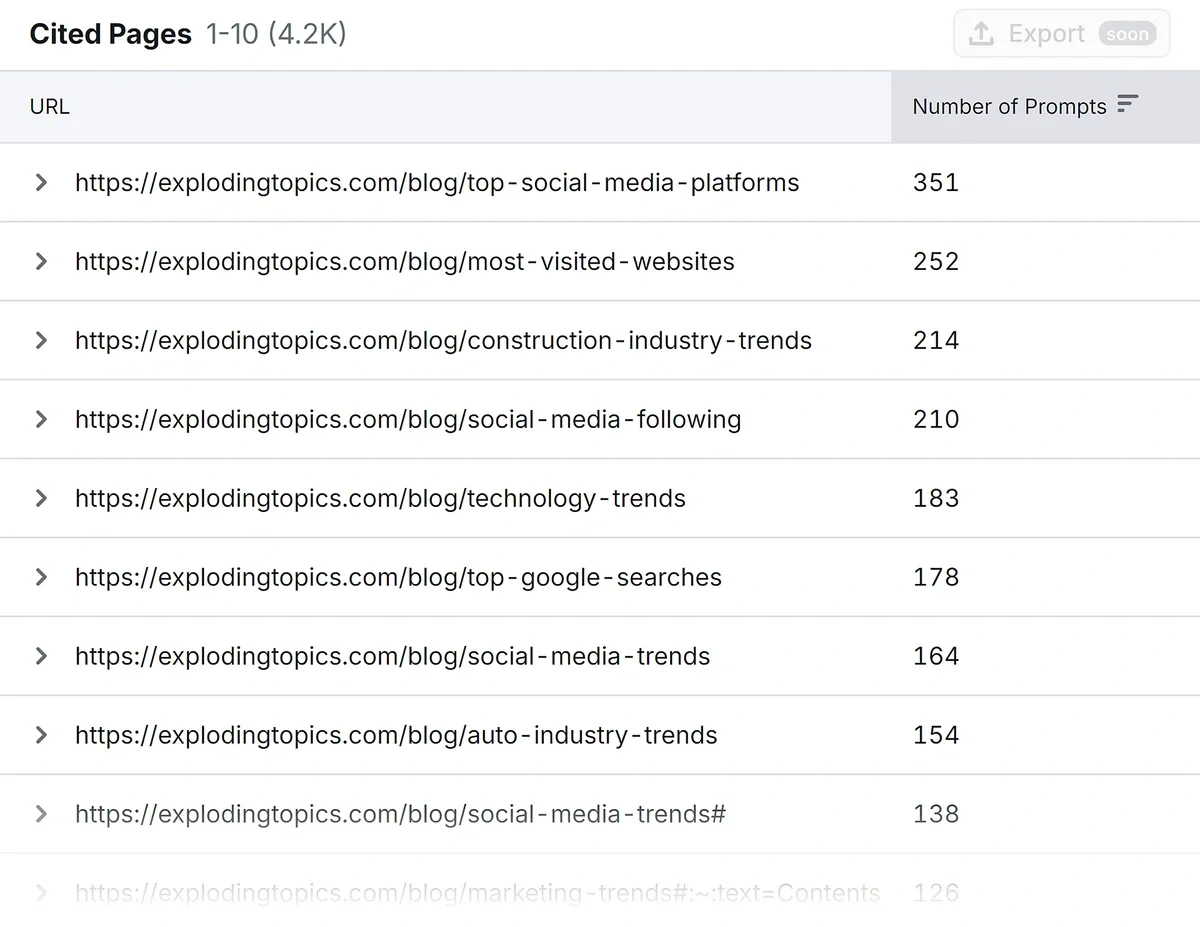Image resolution: width=1200 pixels, height=927 pixels.
Task: Expand the construction-industry-trends row chevron
Action: pyautogui.click(x=40, y=341)
